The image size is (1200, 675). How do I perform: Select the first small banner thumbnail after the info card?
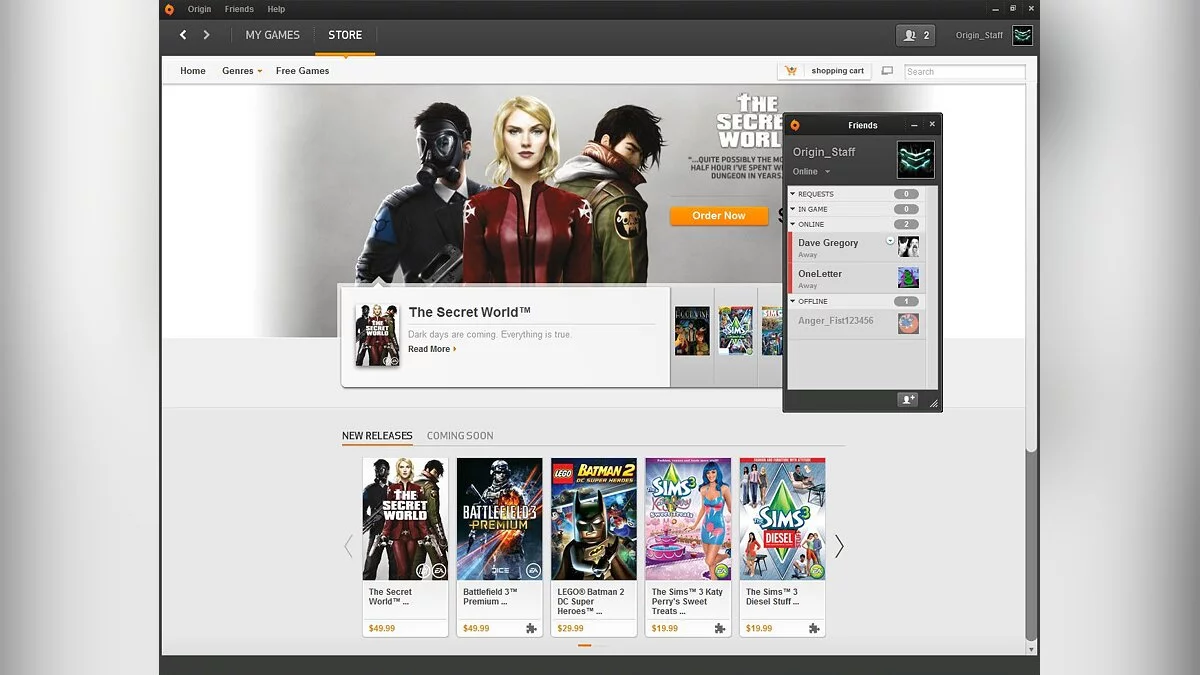click(x=692, y=331)
